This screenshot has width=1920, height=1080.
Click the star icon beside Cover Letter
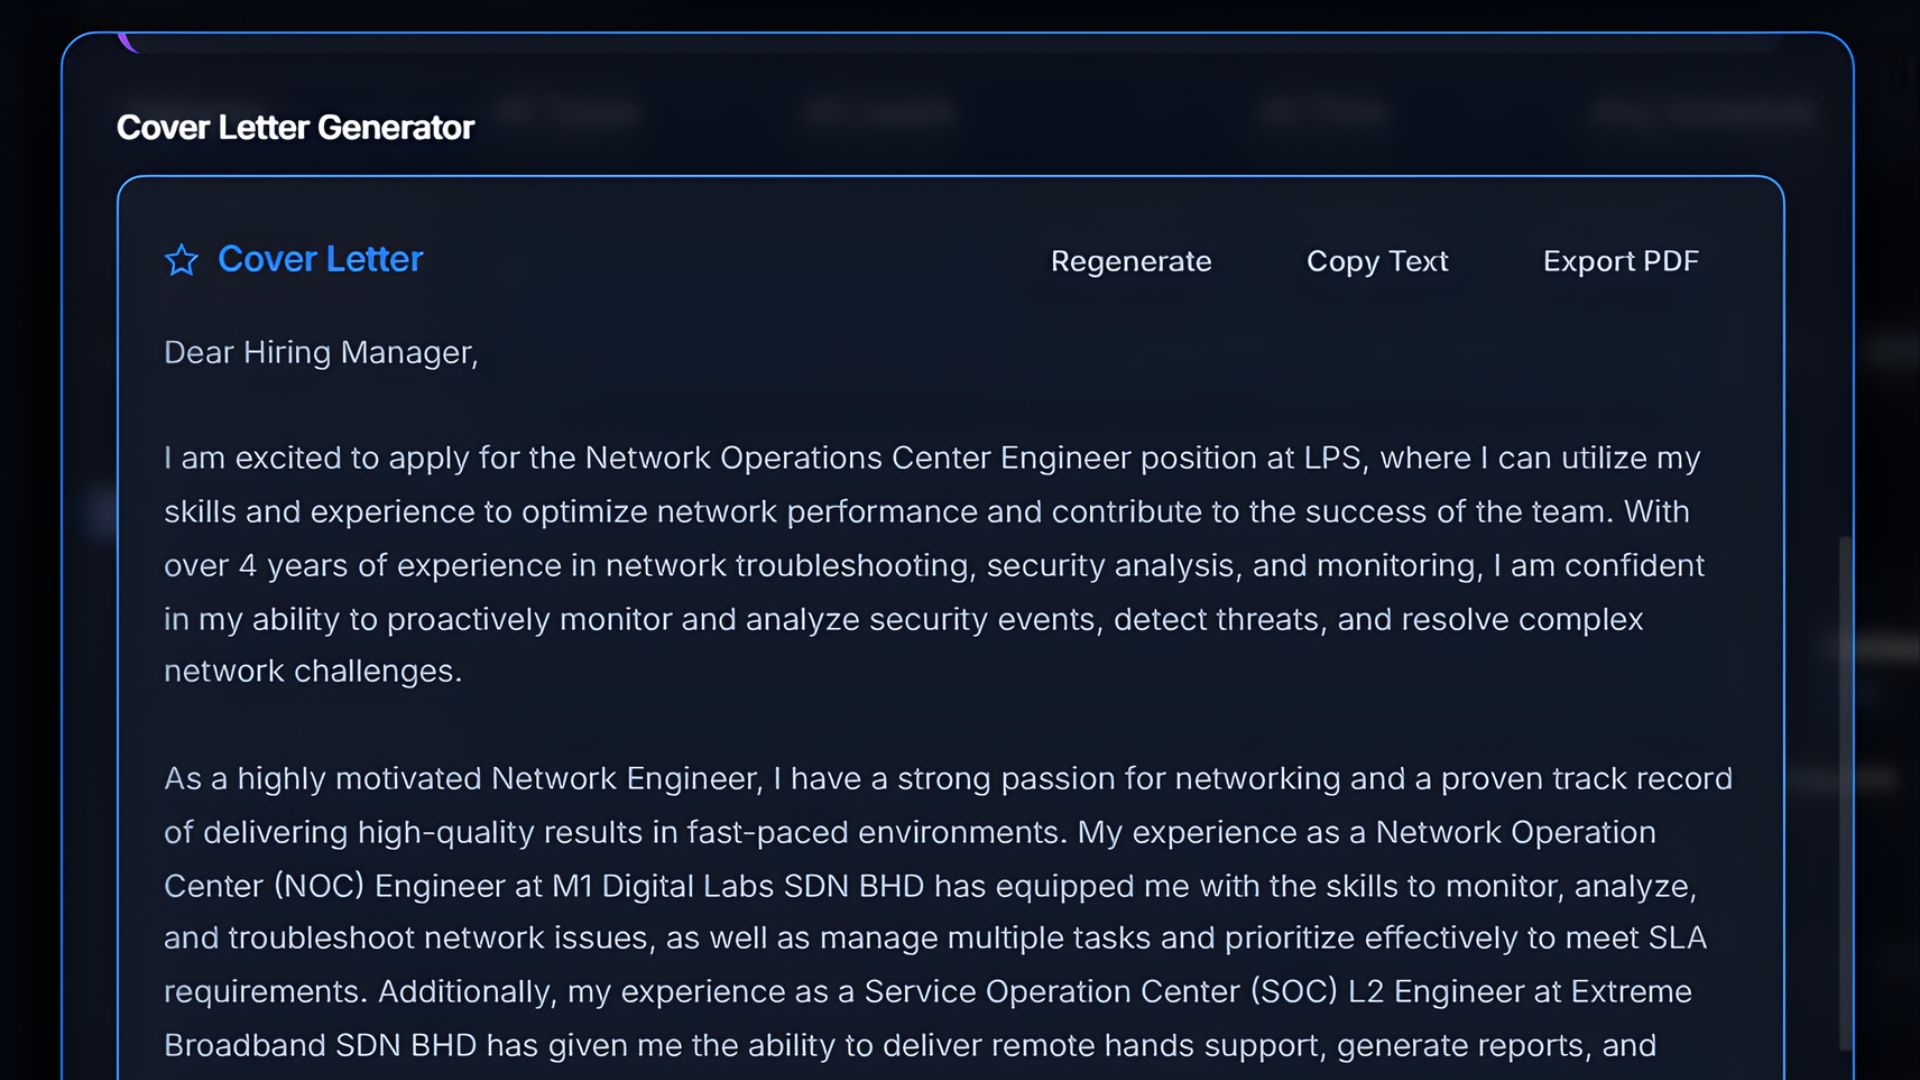coord(181,260)
